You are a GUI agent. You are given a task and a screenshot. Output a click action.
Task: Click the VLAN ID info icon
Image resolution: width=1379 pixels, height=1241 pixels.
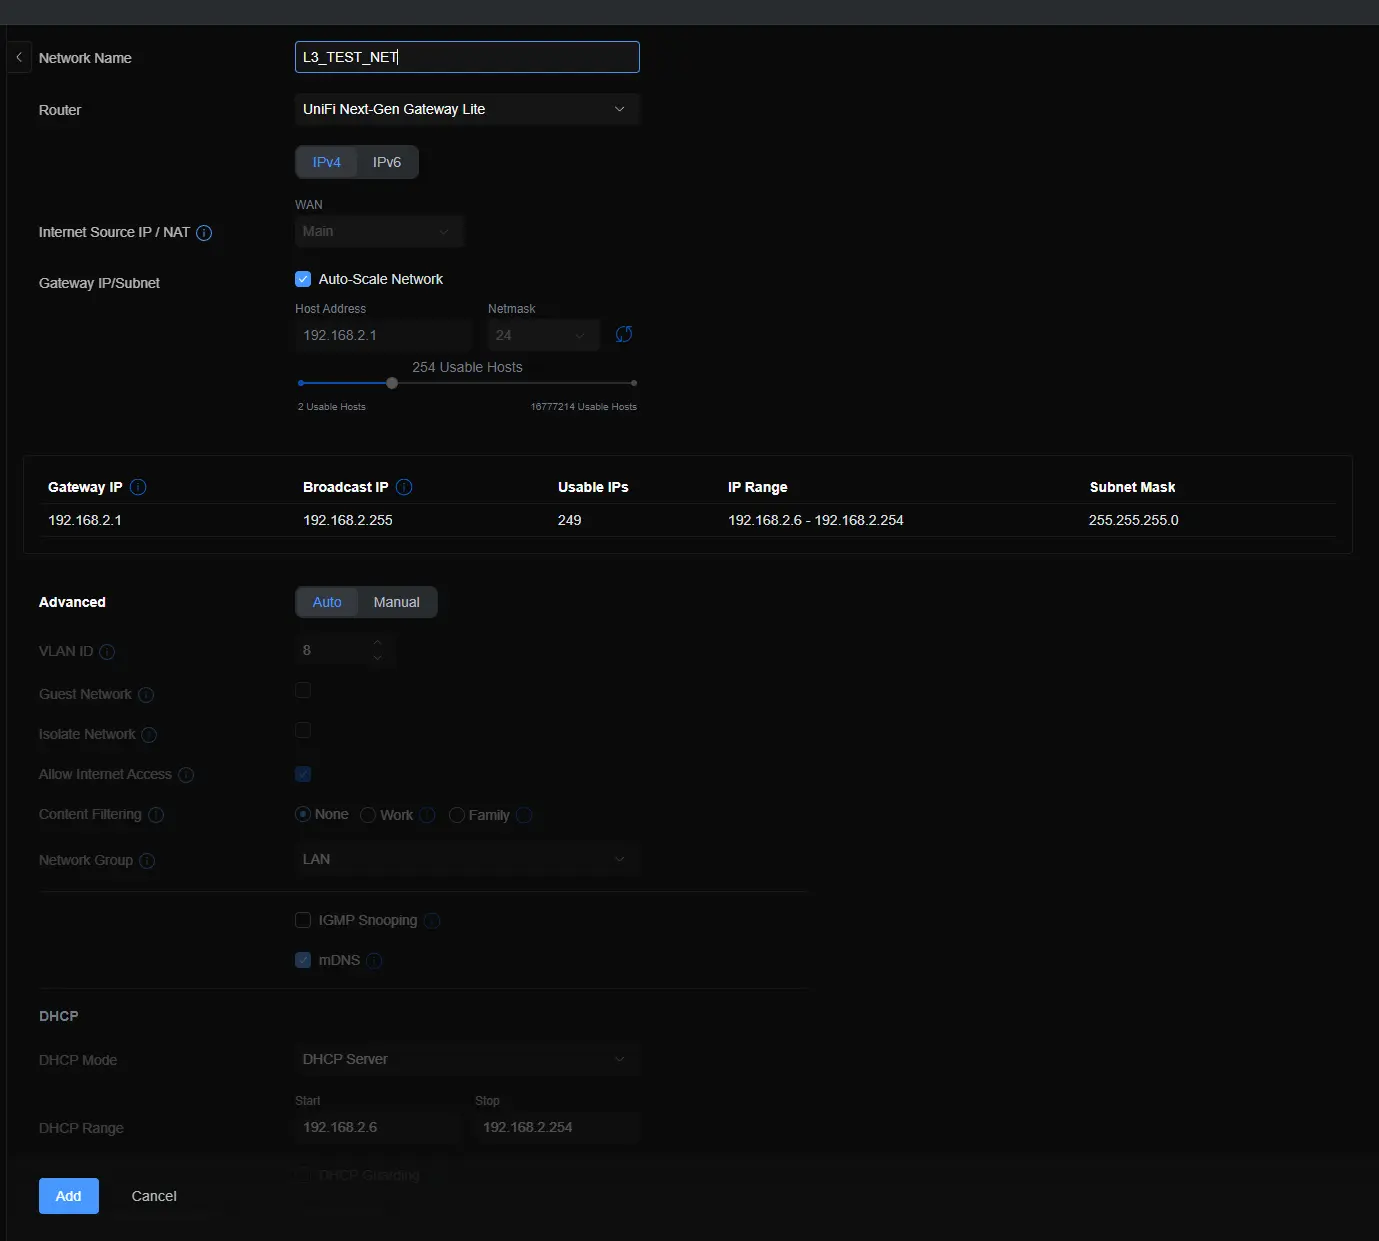tap(107, 652)
